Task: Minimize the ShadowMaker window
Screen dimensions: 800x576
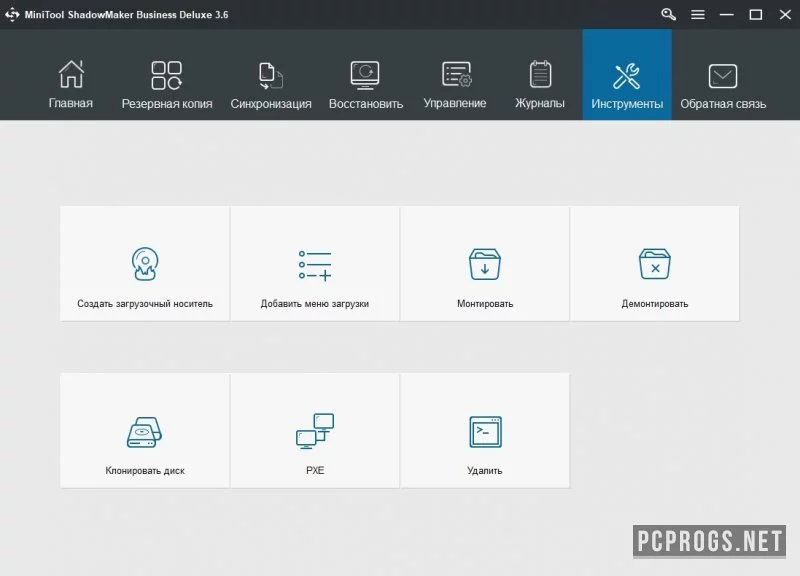Action: pyautogui.click(x=727, y=15)
